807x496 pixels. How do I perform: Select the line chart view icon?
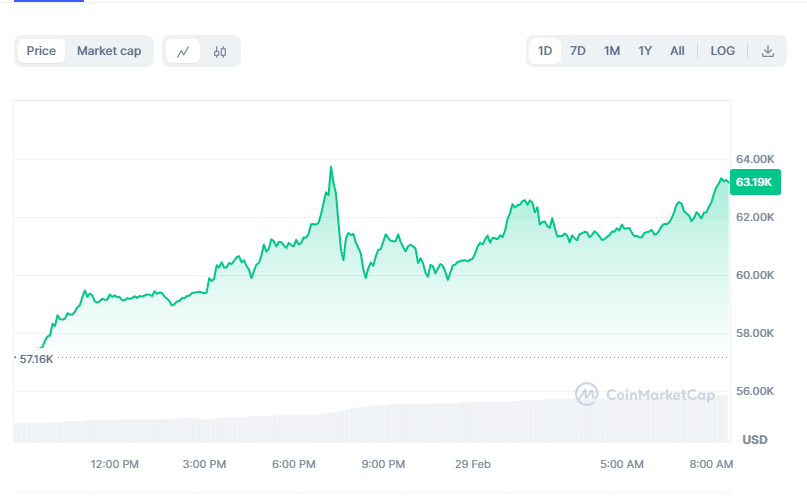183,51
